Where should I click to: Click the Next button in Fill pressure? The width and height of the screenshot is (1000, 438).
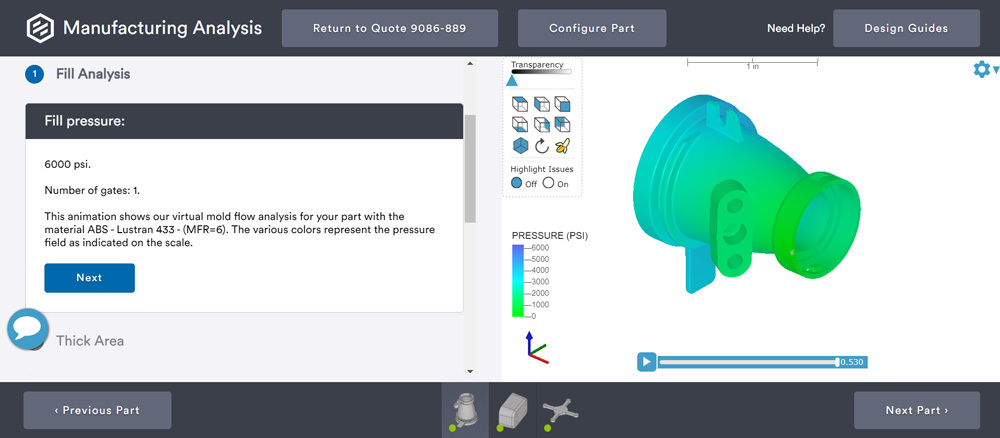click(x=89, y=278)
